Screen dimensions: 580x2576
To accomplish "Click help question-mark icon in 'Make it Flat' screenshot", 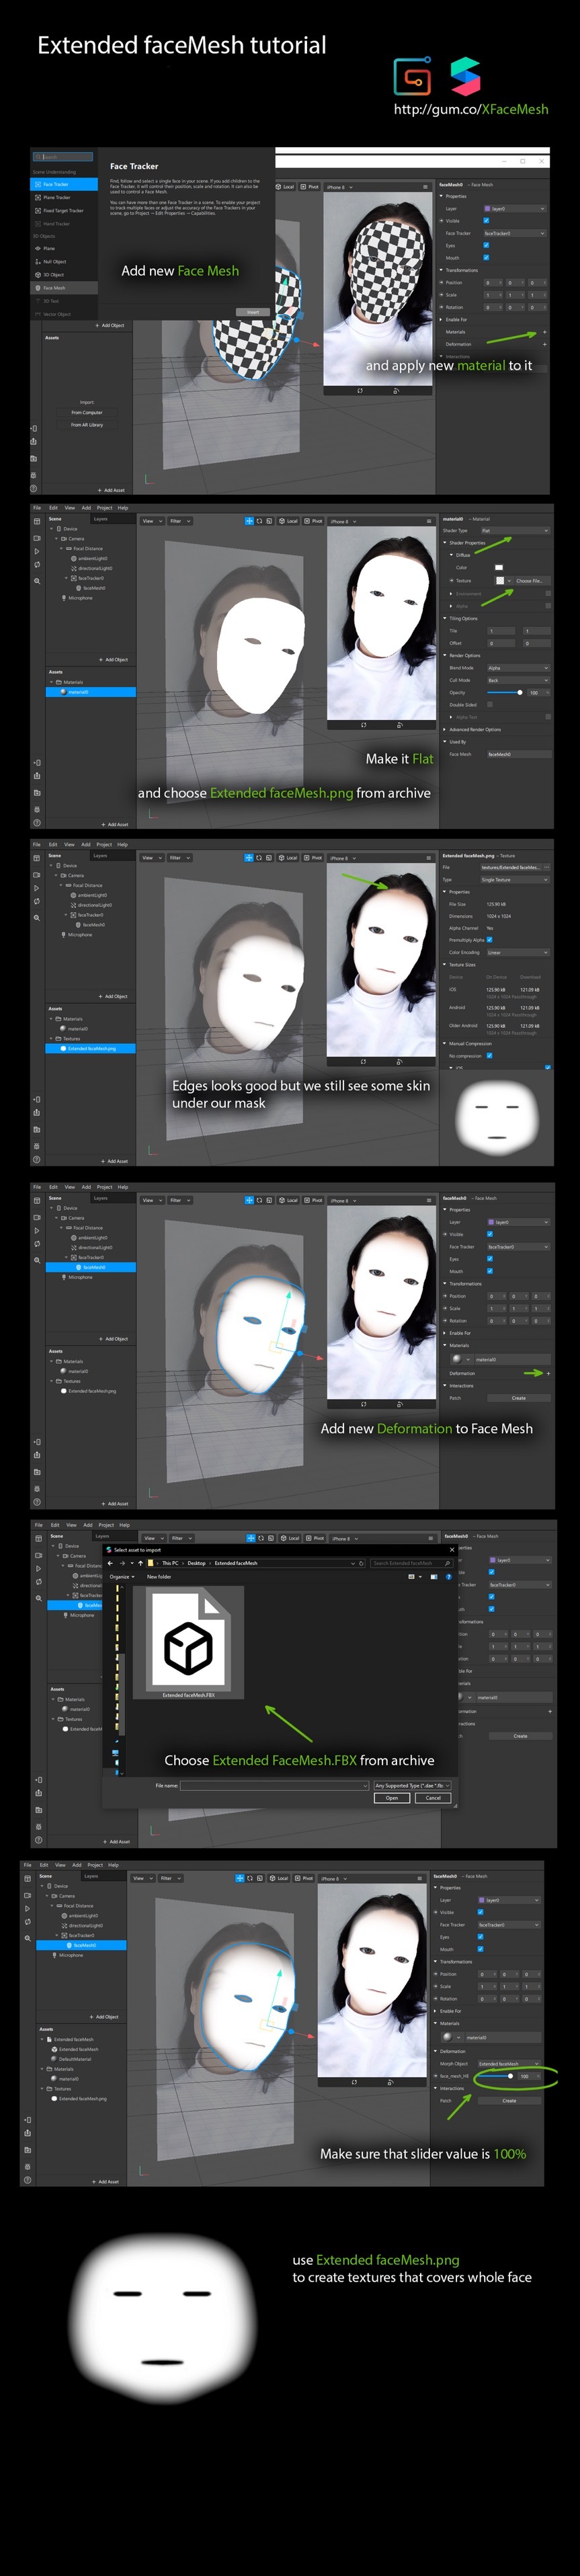I will coord(37,822).
